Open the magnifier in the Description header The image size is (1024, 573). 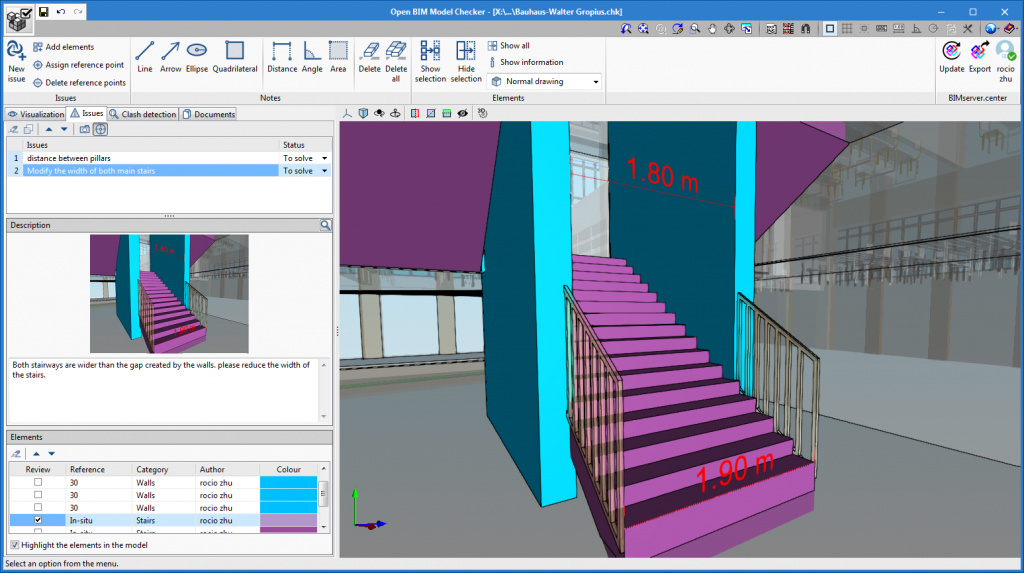coord(325,225)
